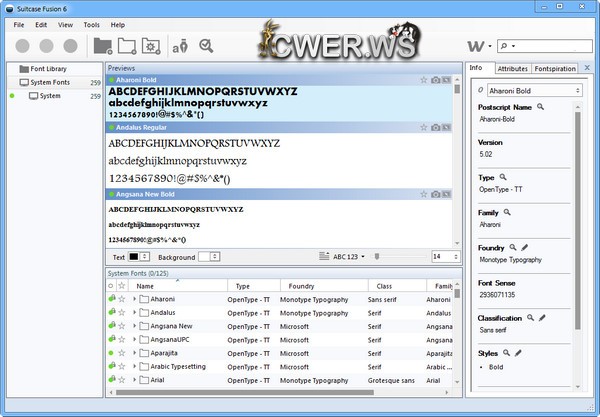Toggle the star for Aharoni font row

click(x=122, y=299)
